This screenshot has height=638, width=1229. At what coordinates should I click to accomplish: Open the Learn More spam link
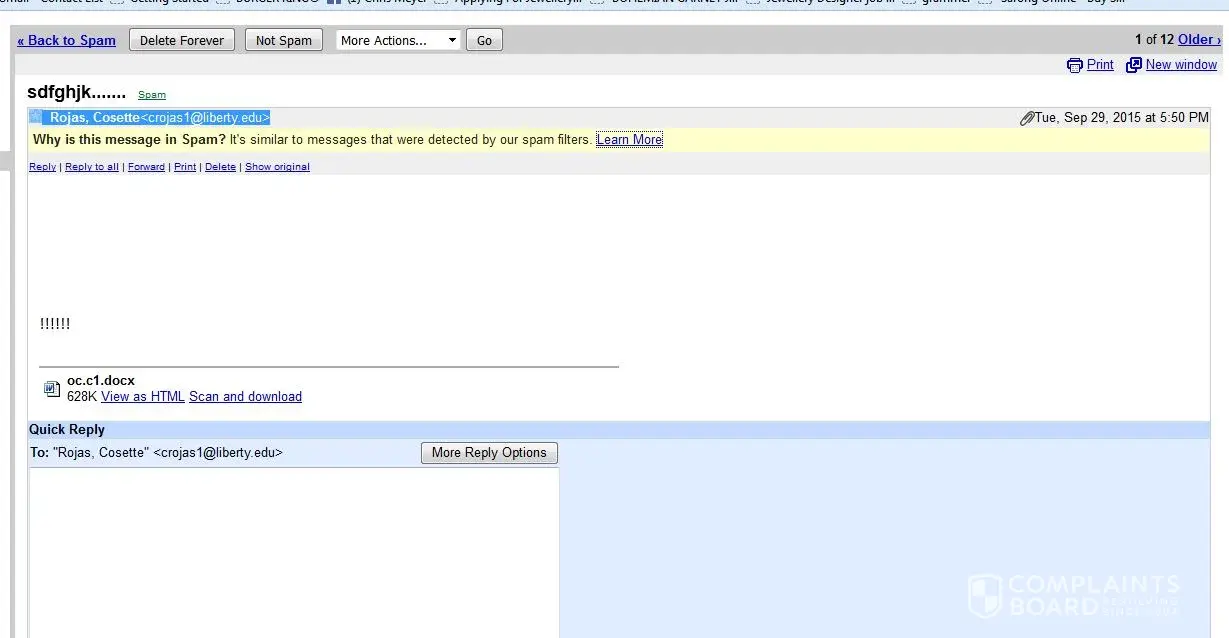click(x=629, y=140)
